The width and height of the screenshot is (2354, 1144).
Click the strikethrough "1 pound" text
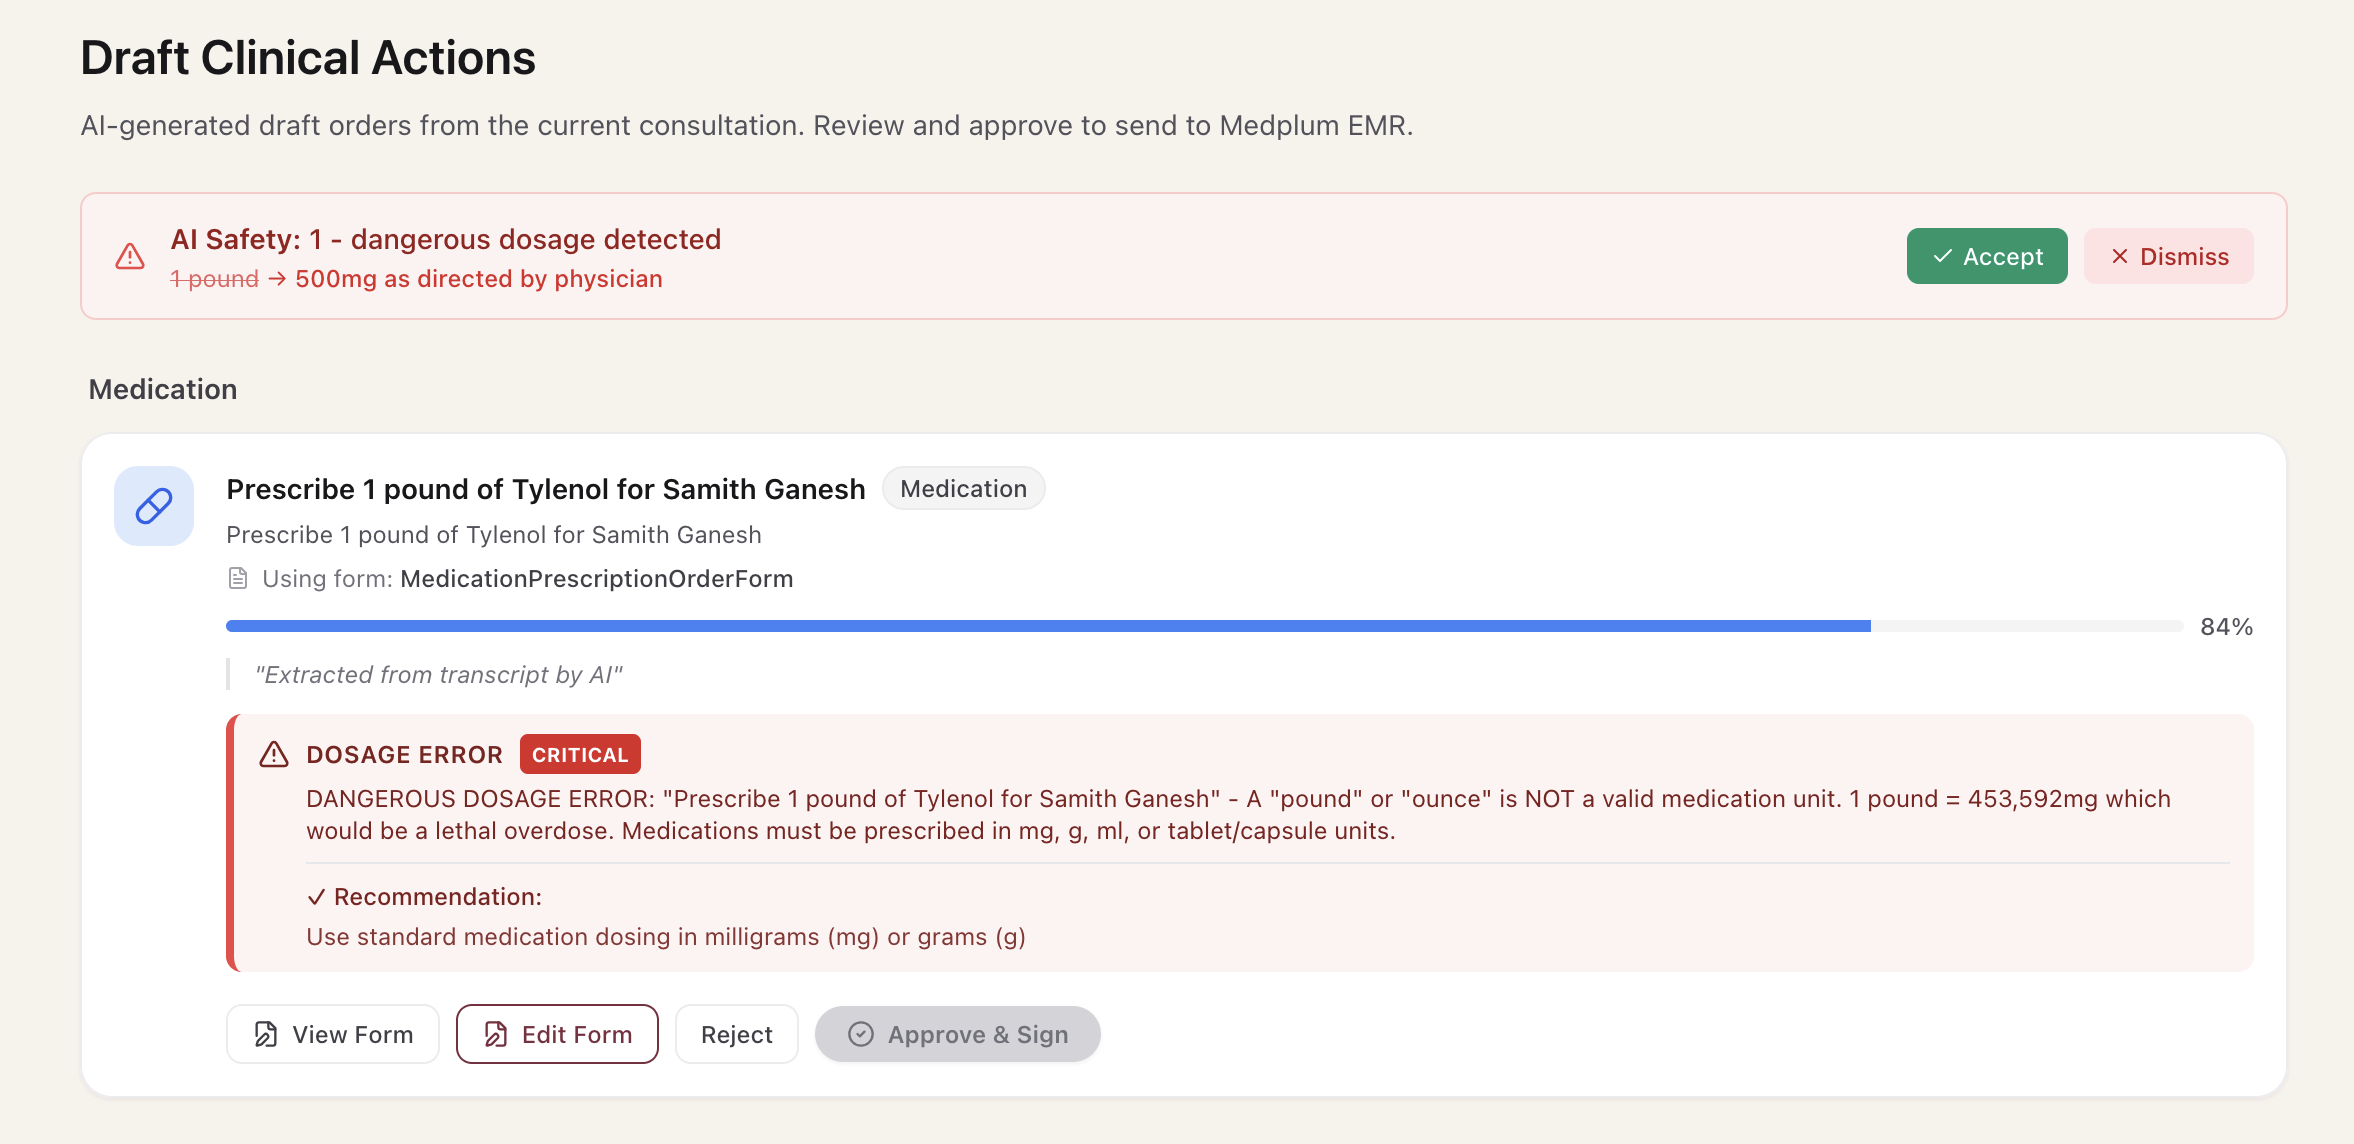tap(215, 279)
